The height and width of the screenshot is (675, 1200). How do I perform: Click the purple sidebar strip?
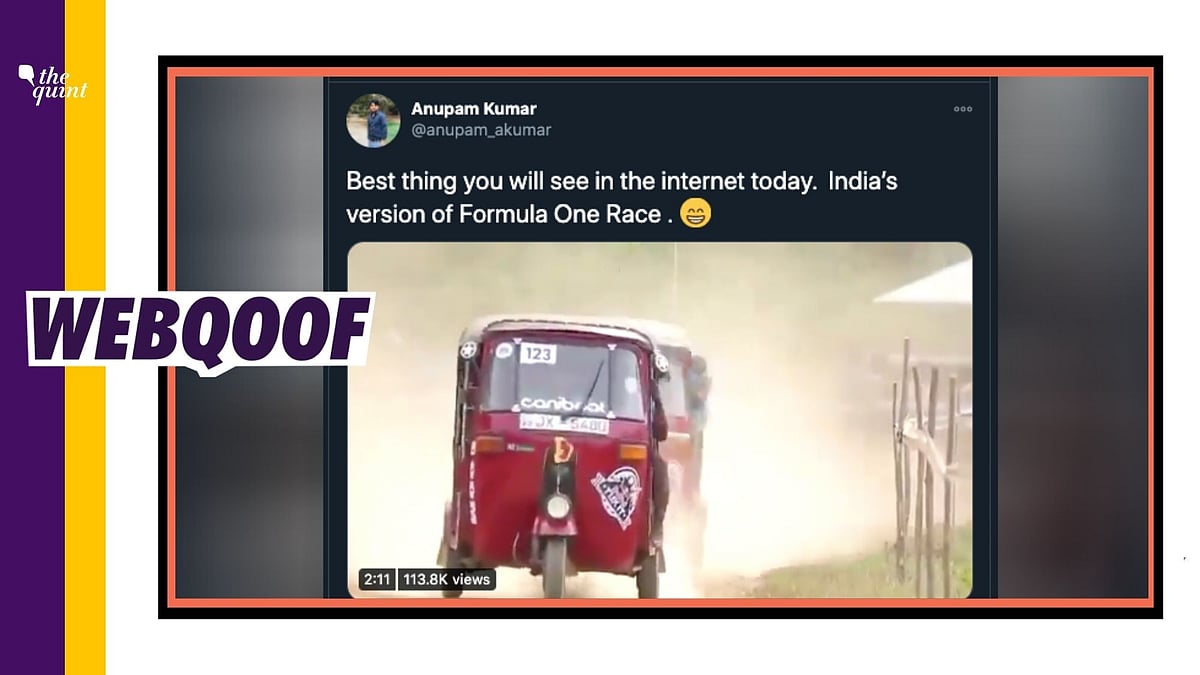32,337
